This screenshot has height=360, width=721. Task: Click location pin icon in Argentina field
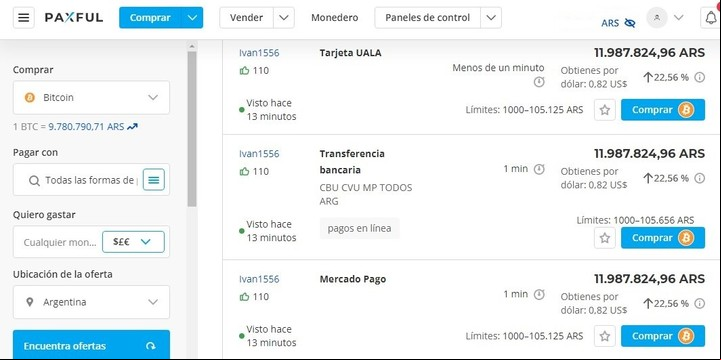coord(30,302)
